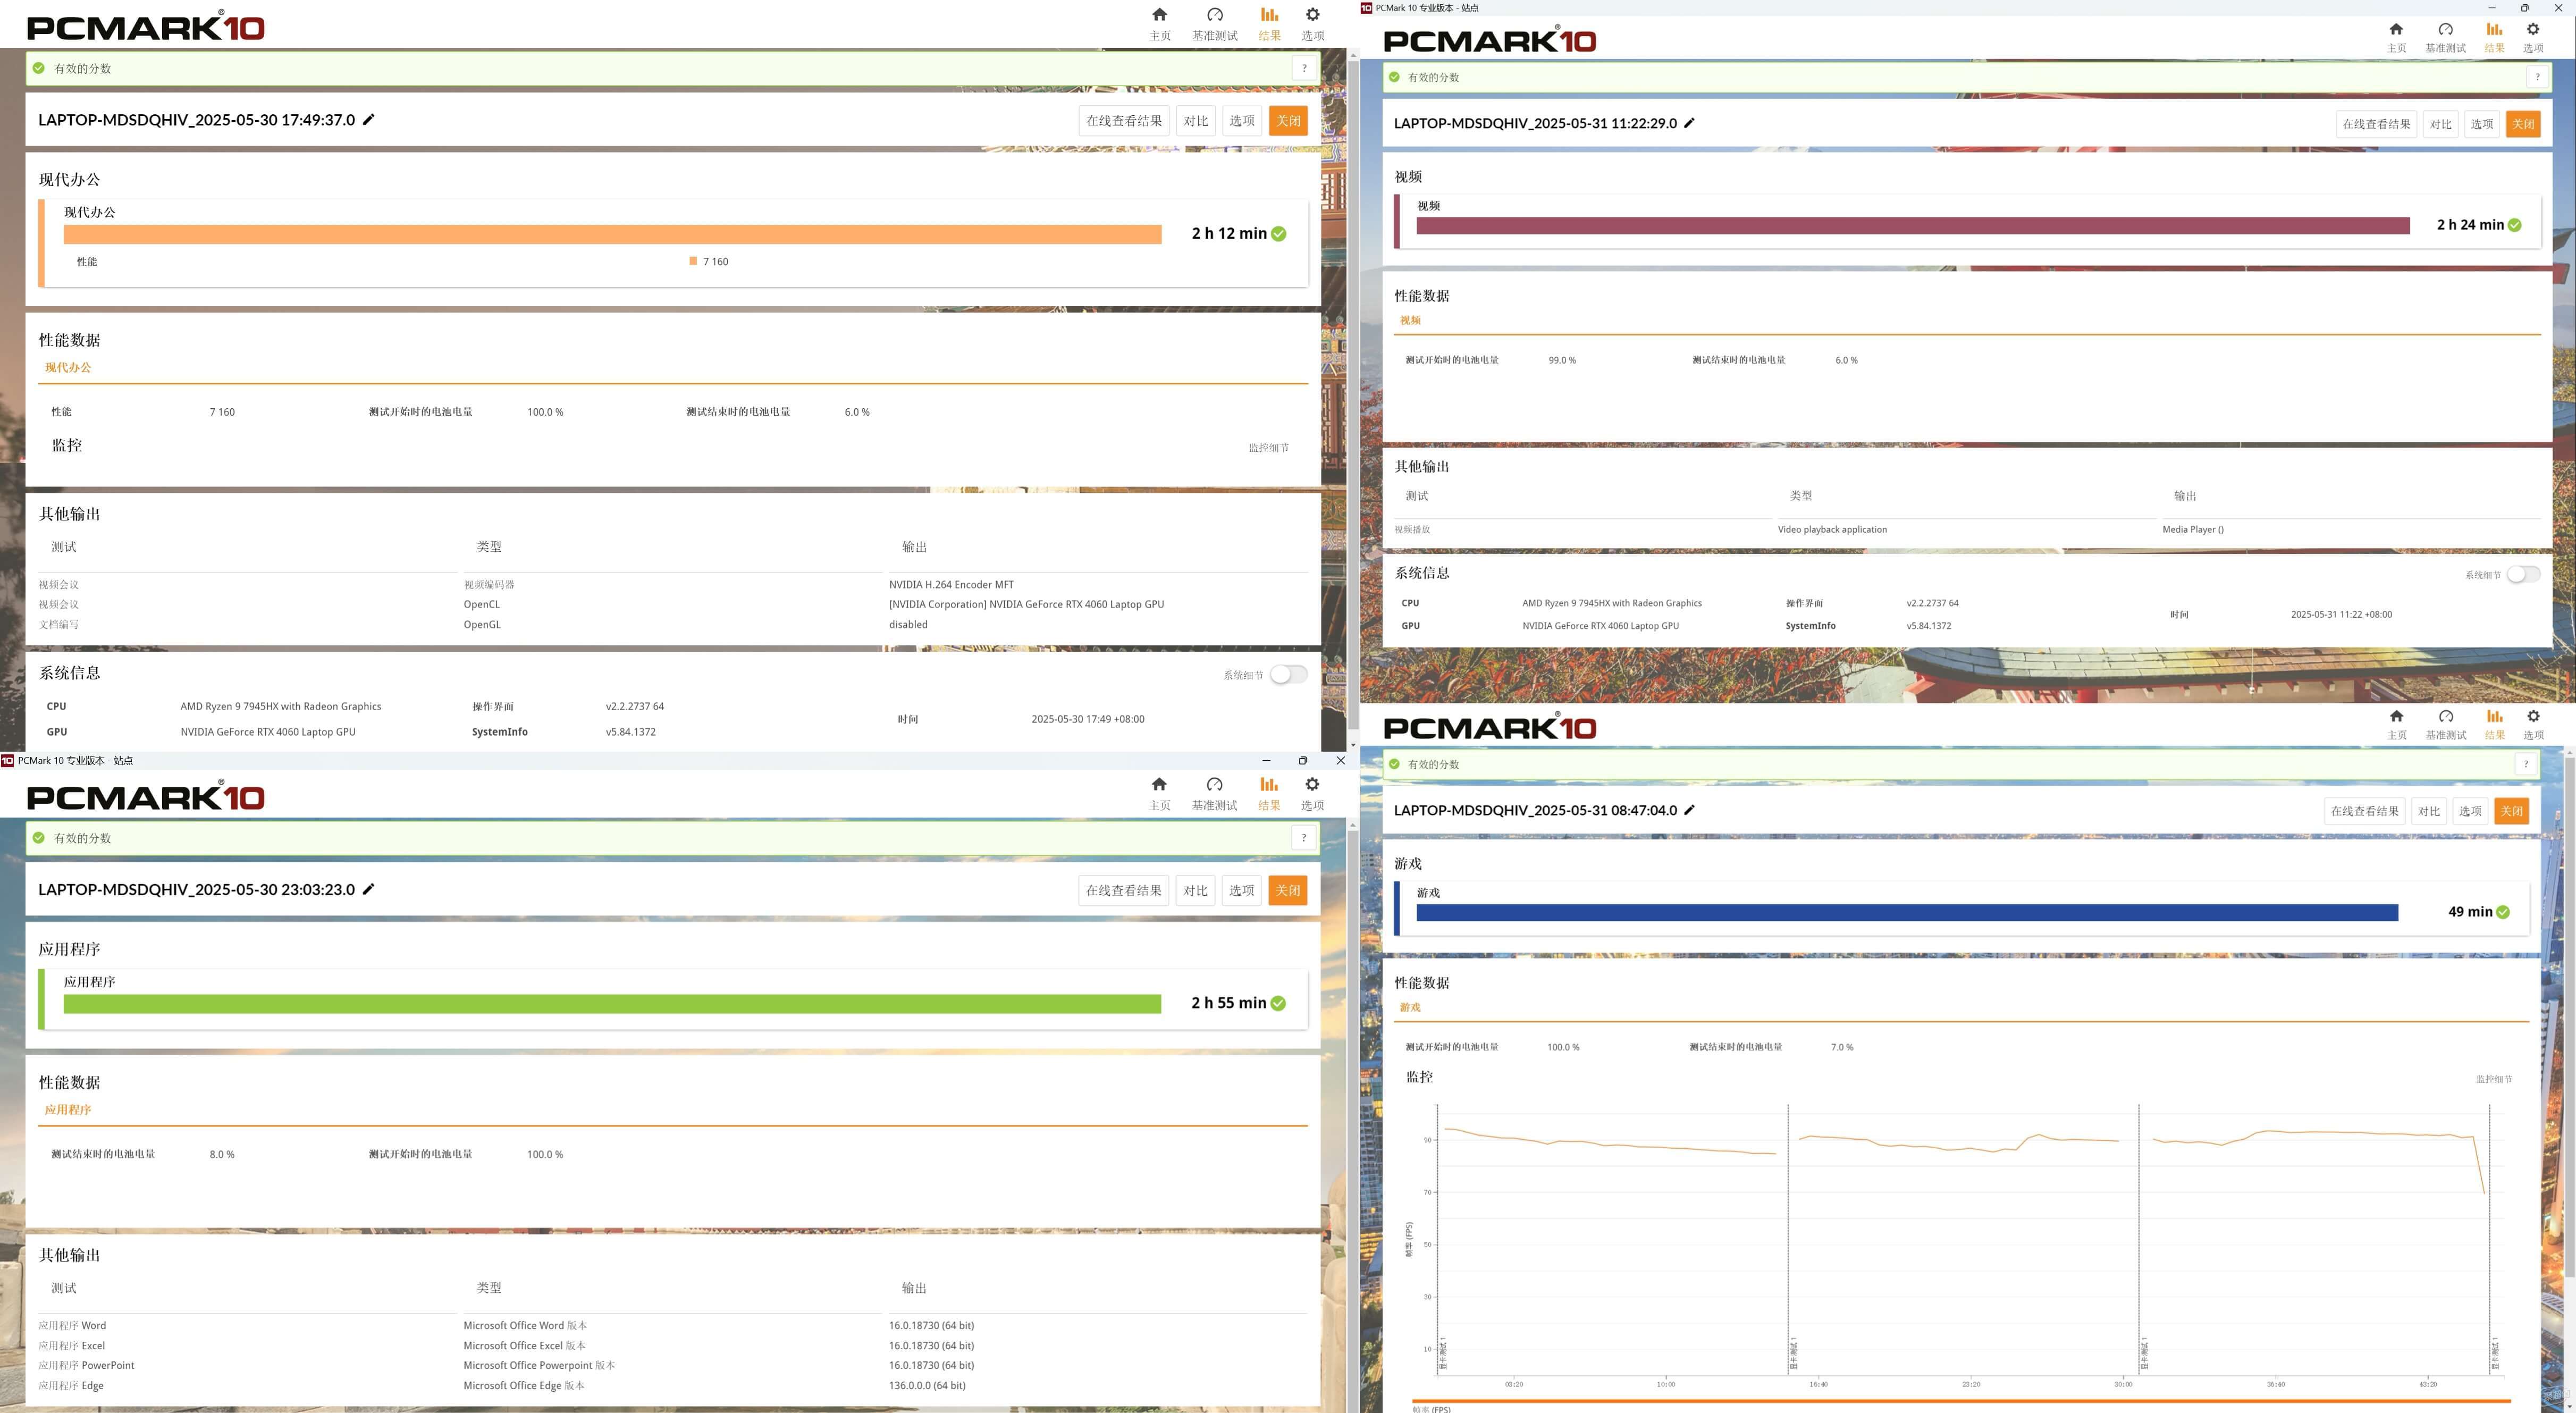Open 选项 gear in the 视频 result window

2533,37
